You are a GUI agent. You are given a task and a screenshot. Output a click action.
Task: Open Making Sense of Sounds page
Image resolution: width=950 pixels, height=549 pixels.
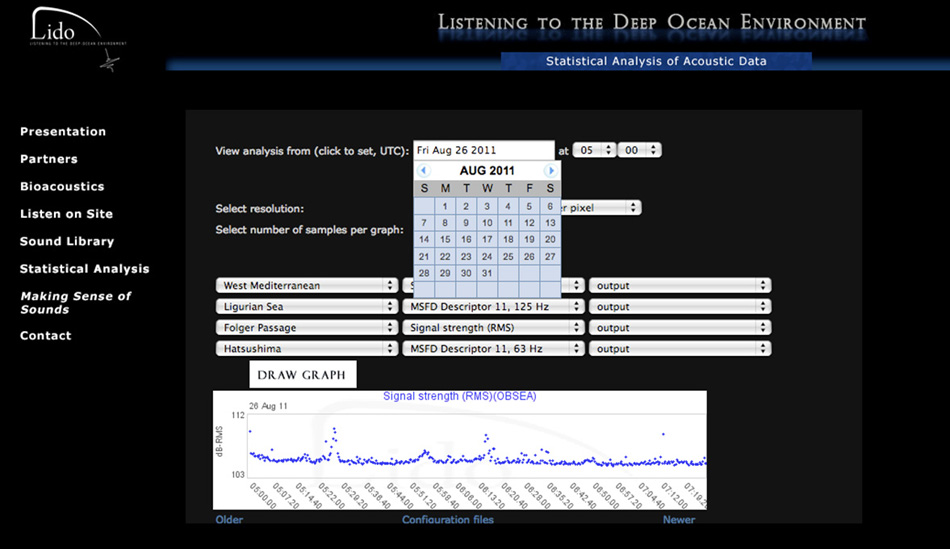point(76,303)
